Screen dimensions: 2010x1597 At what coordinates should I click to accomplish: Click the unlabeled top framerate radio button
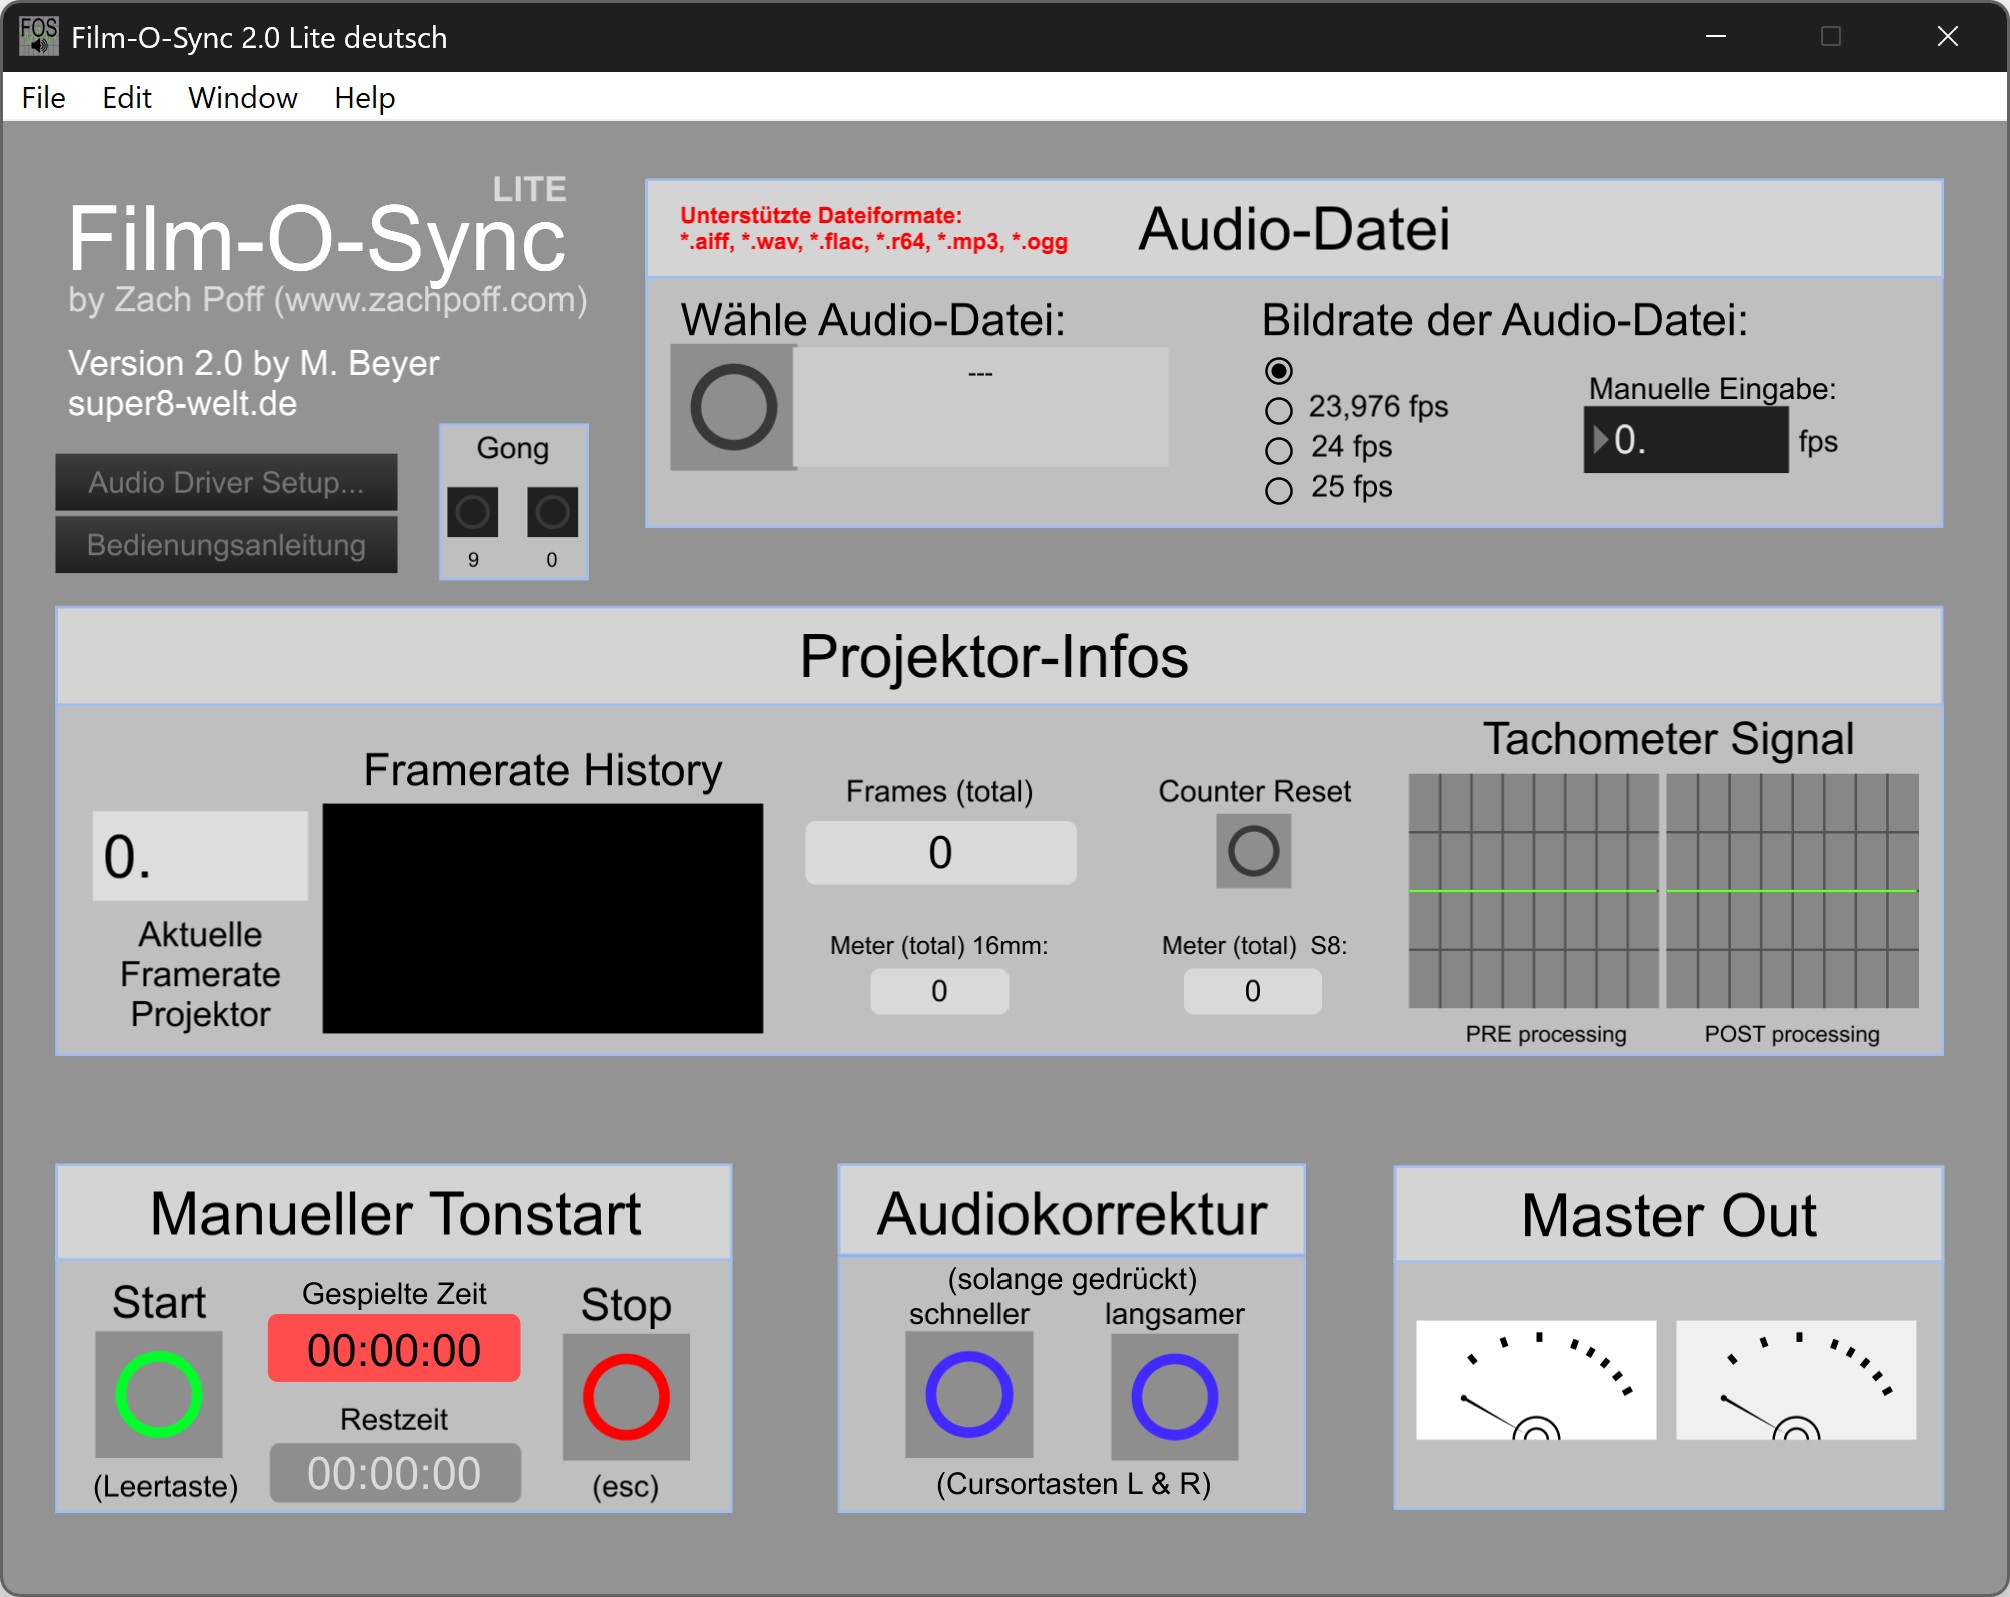1278,370
